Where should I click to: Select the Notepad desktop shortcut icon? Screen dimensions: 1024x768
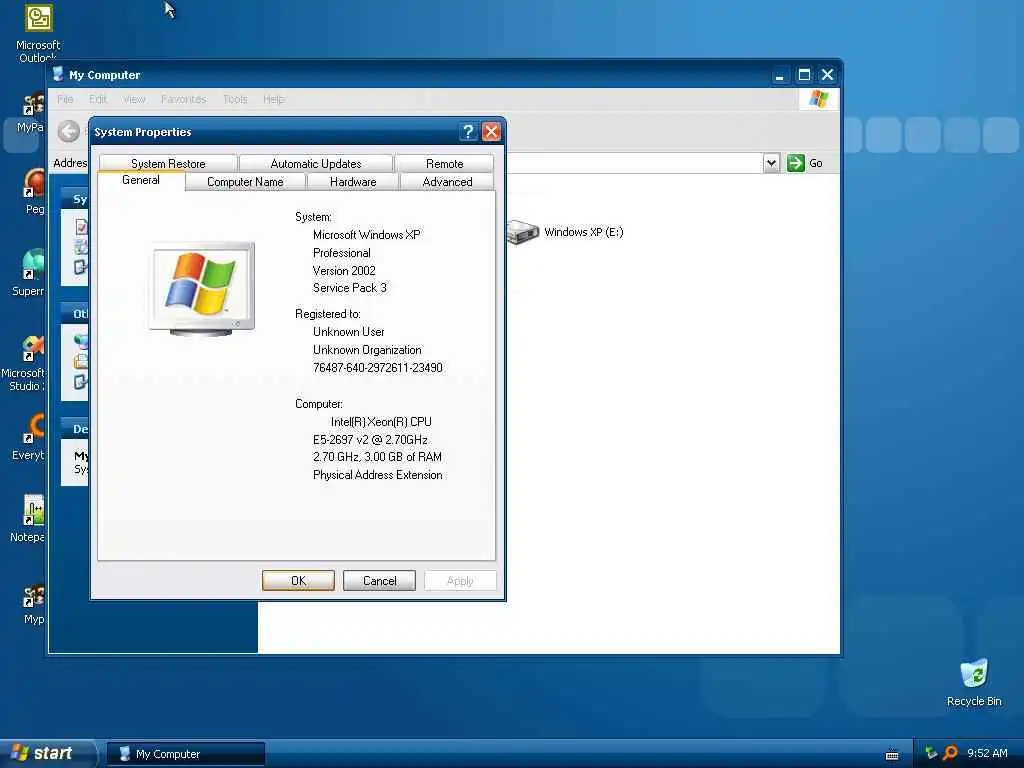(33, 510)
